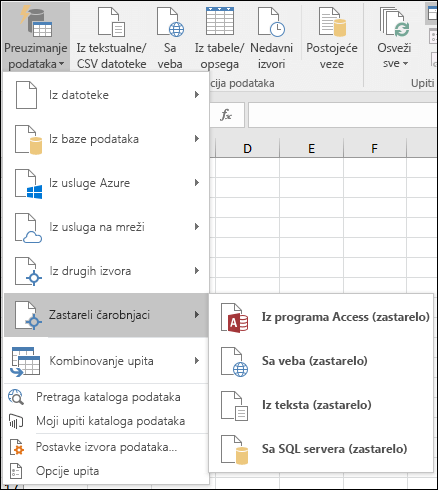Open the Kombinovanje upita submenu
The width and height of the screenshot is (438, 490).
tap(106, 361)
